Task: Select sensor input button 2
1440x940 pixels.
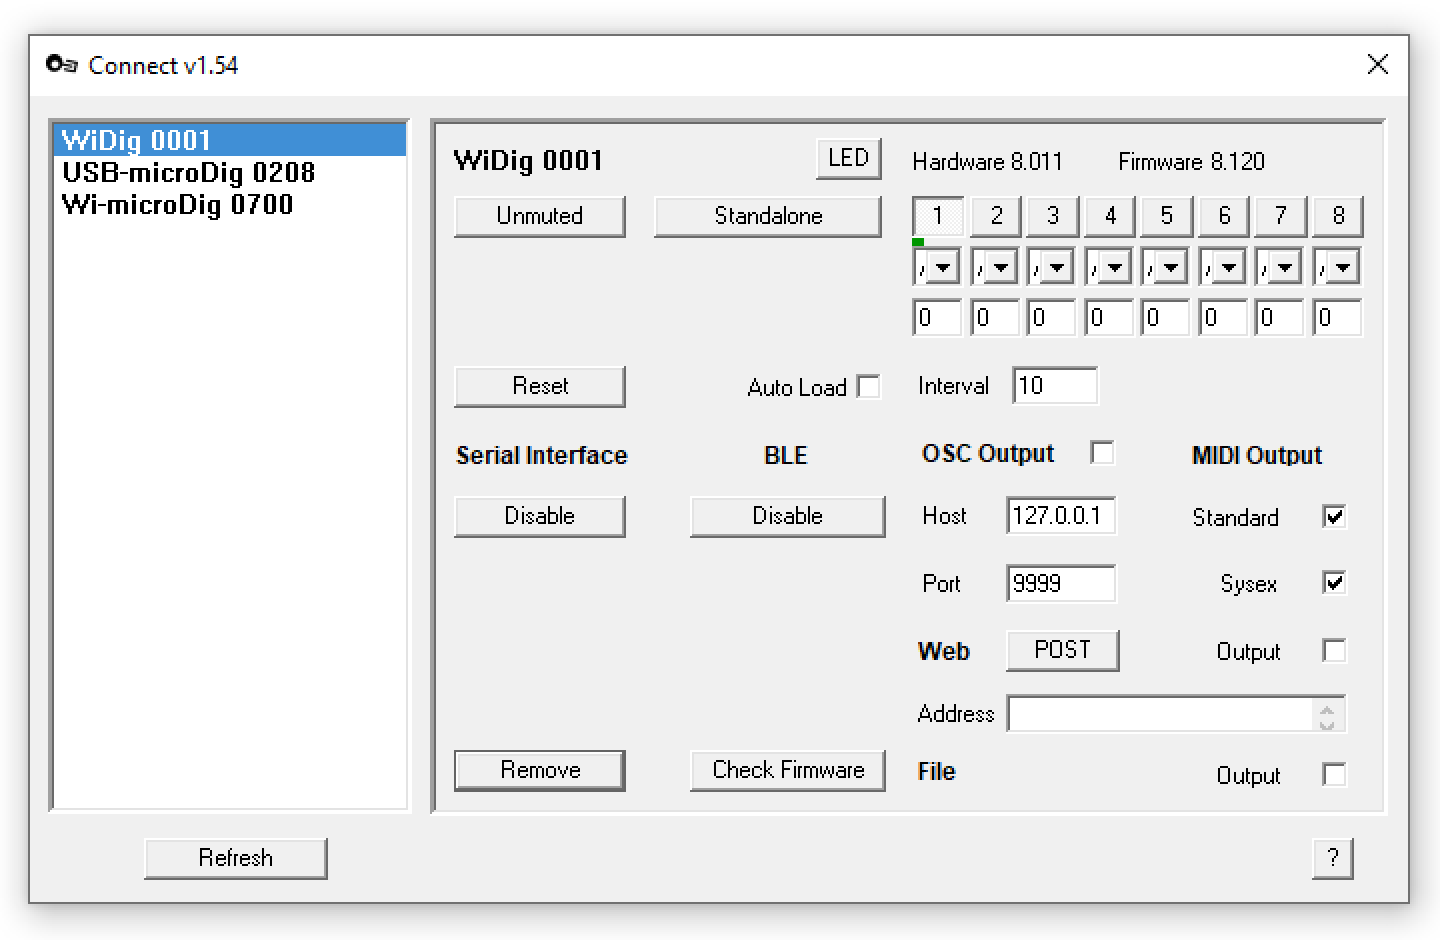Action: coord(996,216)
